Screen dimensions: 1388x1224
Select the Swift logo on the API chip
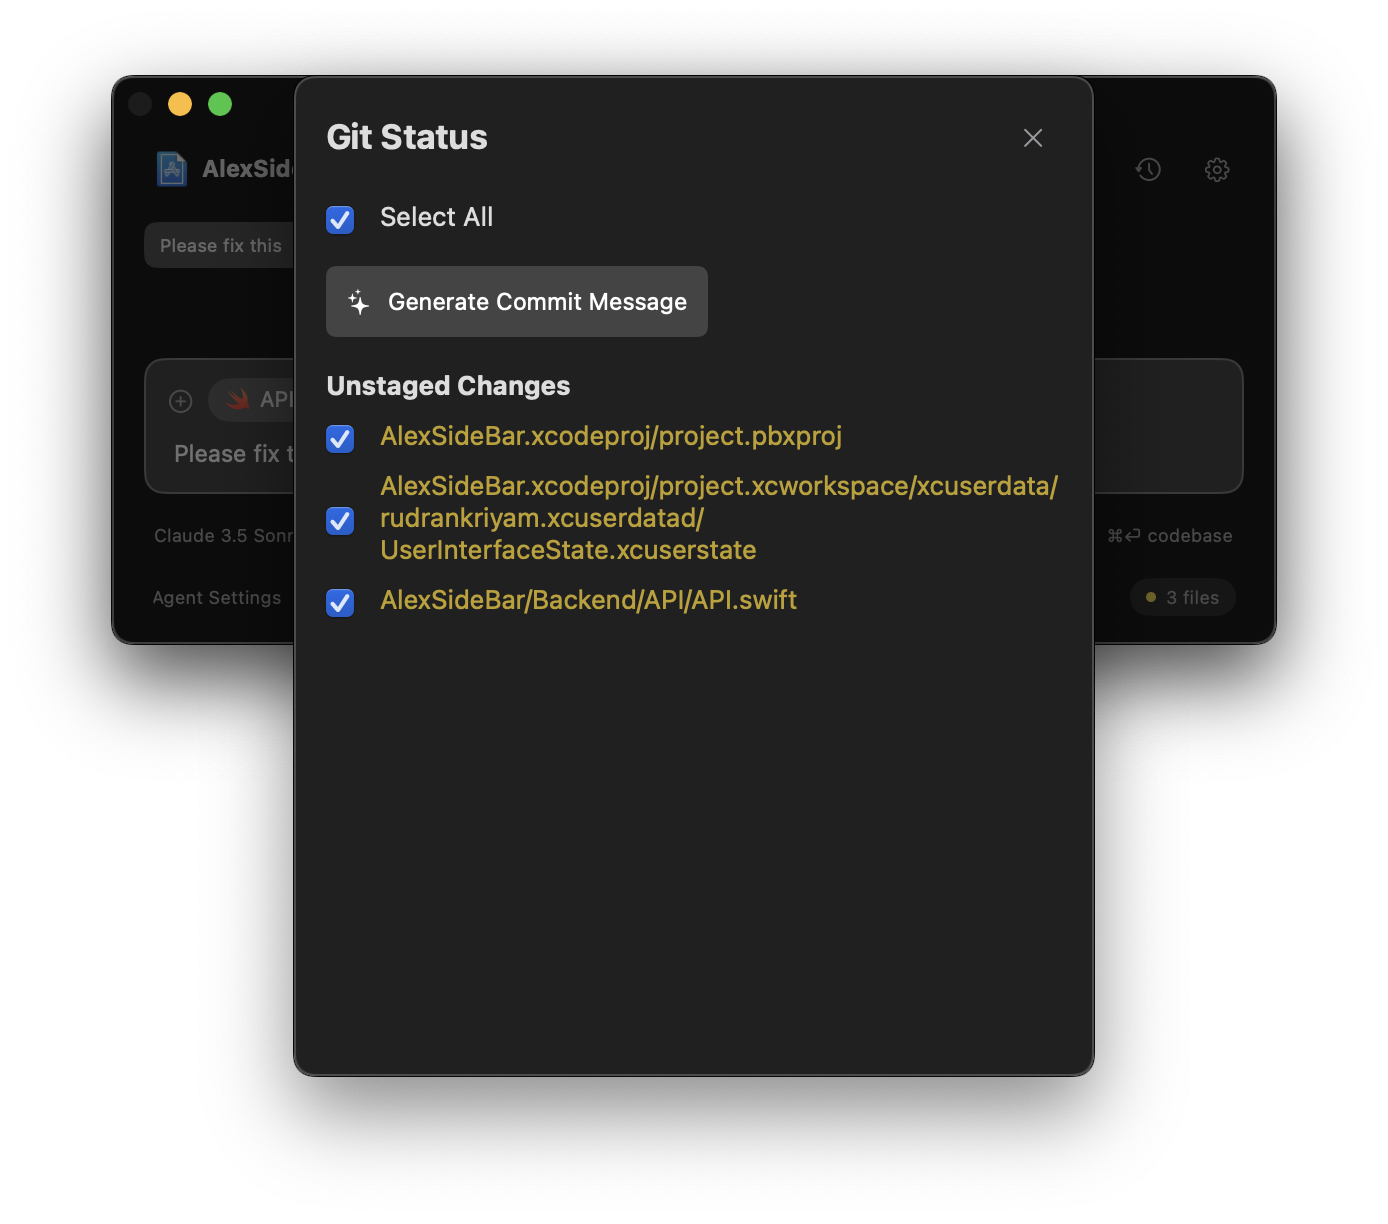(237, 399)
